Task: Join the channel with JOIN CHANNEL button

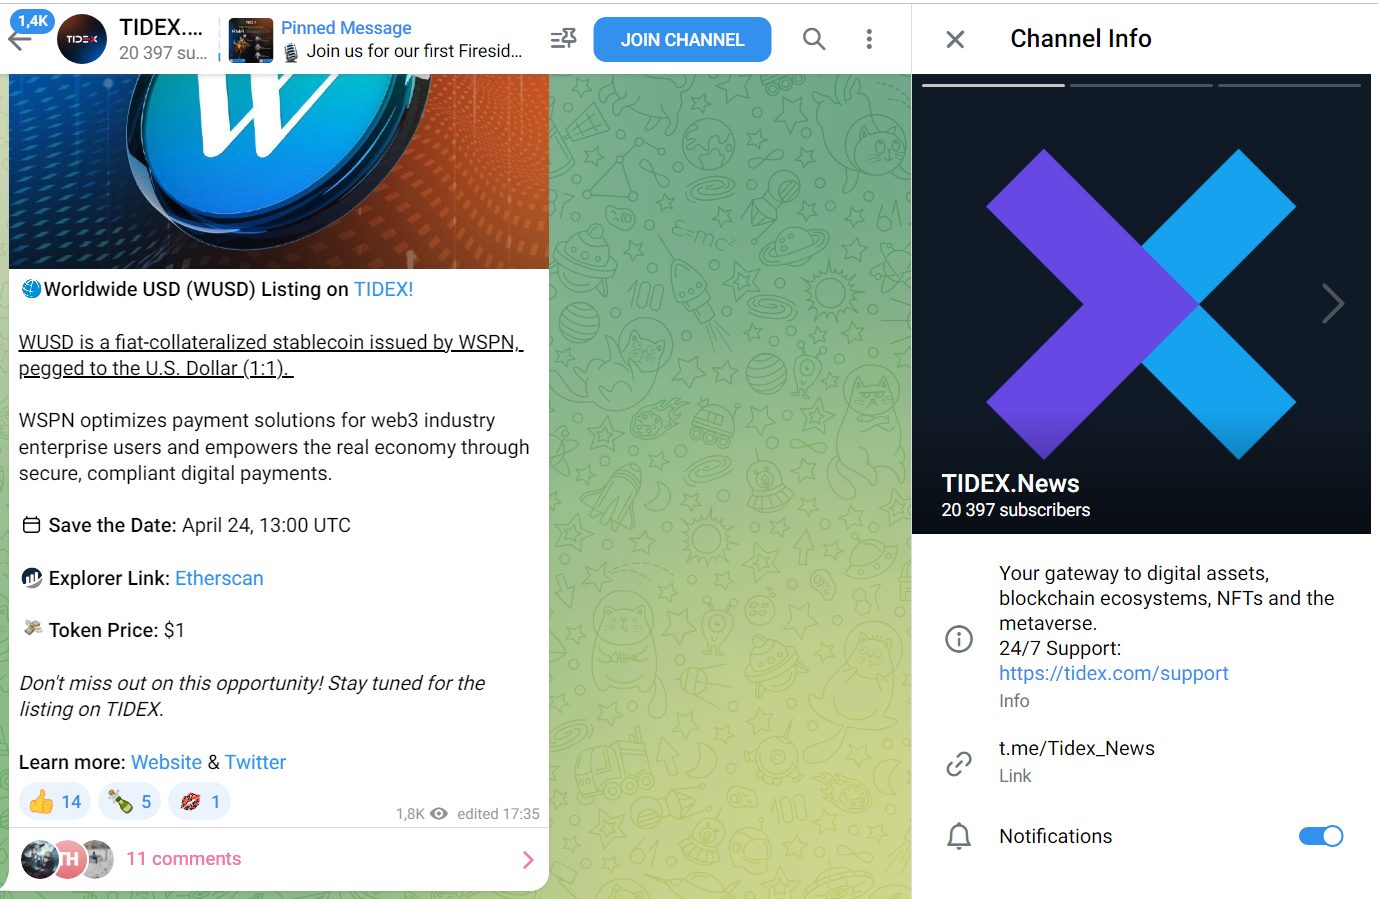Action: pos(682,40)
